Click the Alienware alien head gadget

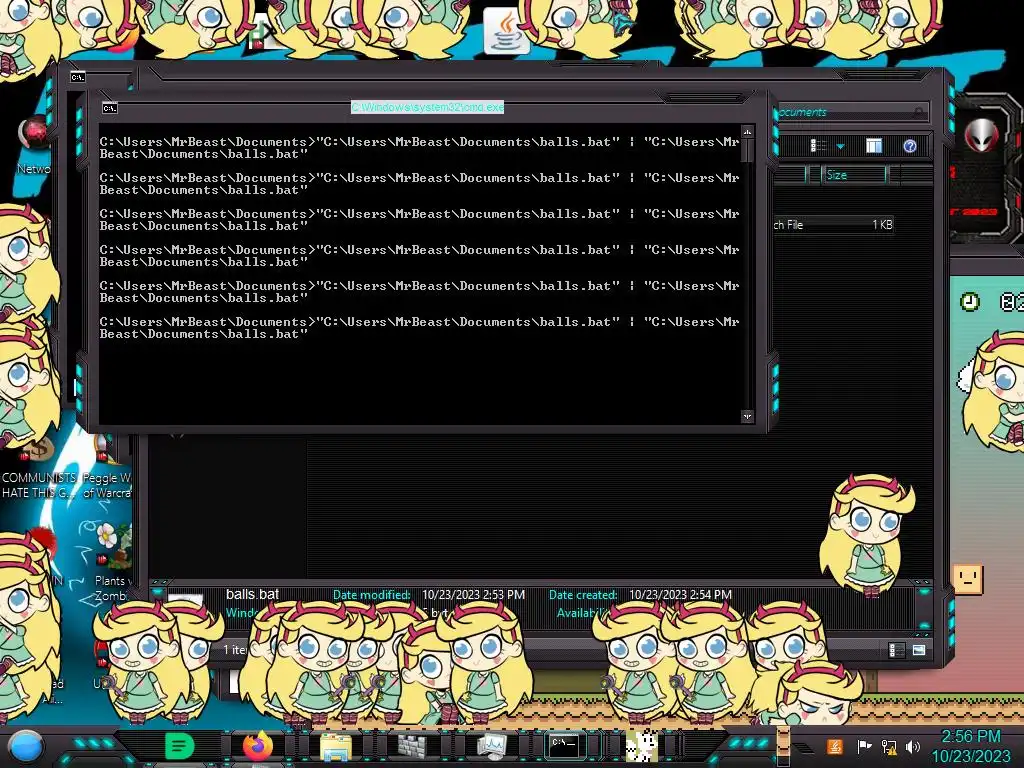[982, 136]
